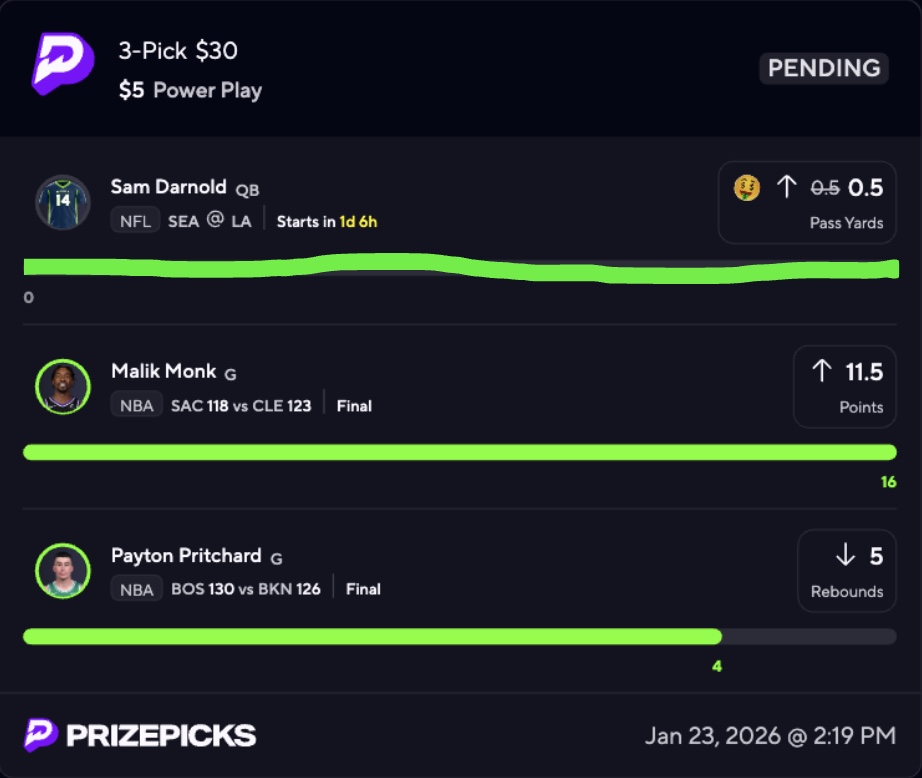Click the 11.5 Points stat box

click(845, 387)
